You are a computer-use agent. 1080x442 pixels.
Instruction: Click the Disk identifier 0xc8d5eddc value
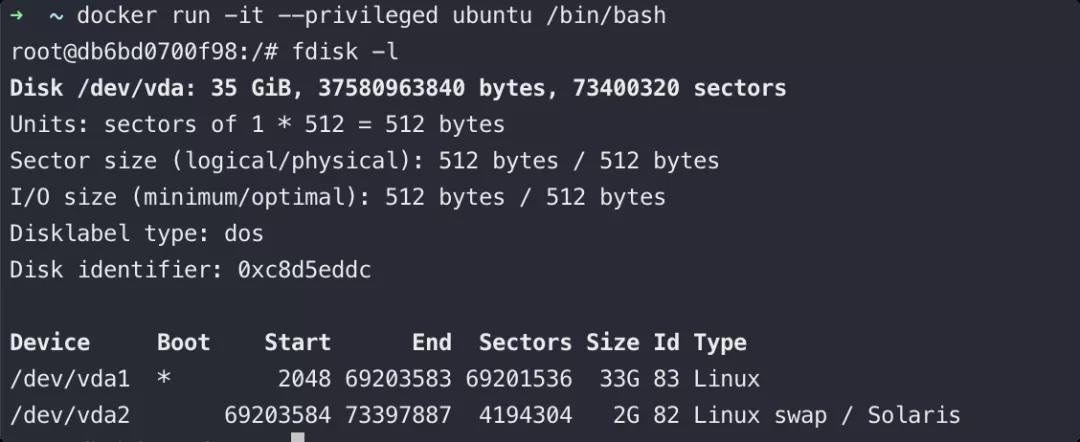[x=304, y=269]
